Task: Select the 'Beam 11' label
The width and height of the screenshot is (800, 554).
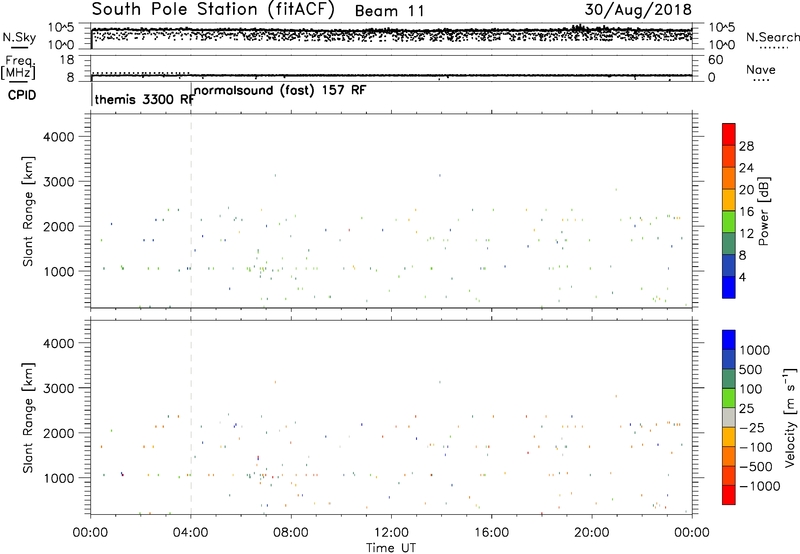Action: 389,11
